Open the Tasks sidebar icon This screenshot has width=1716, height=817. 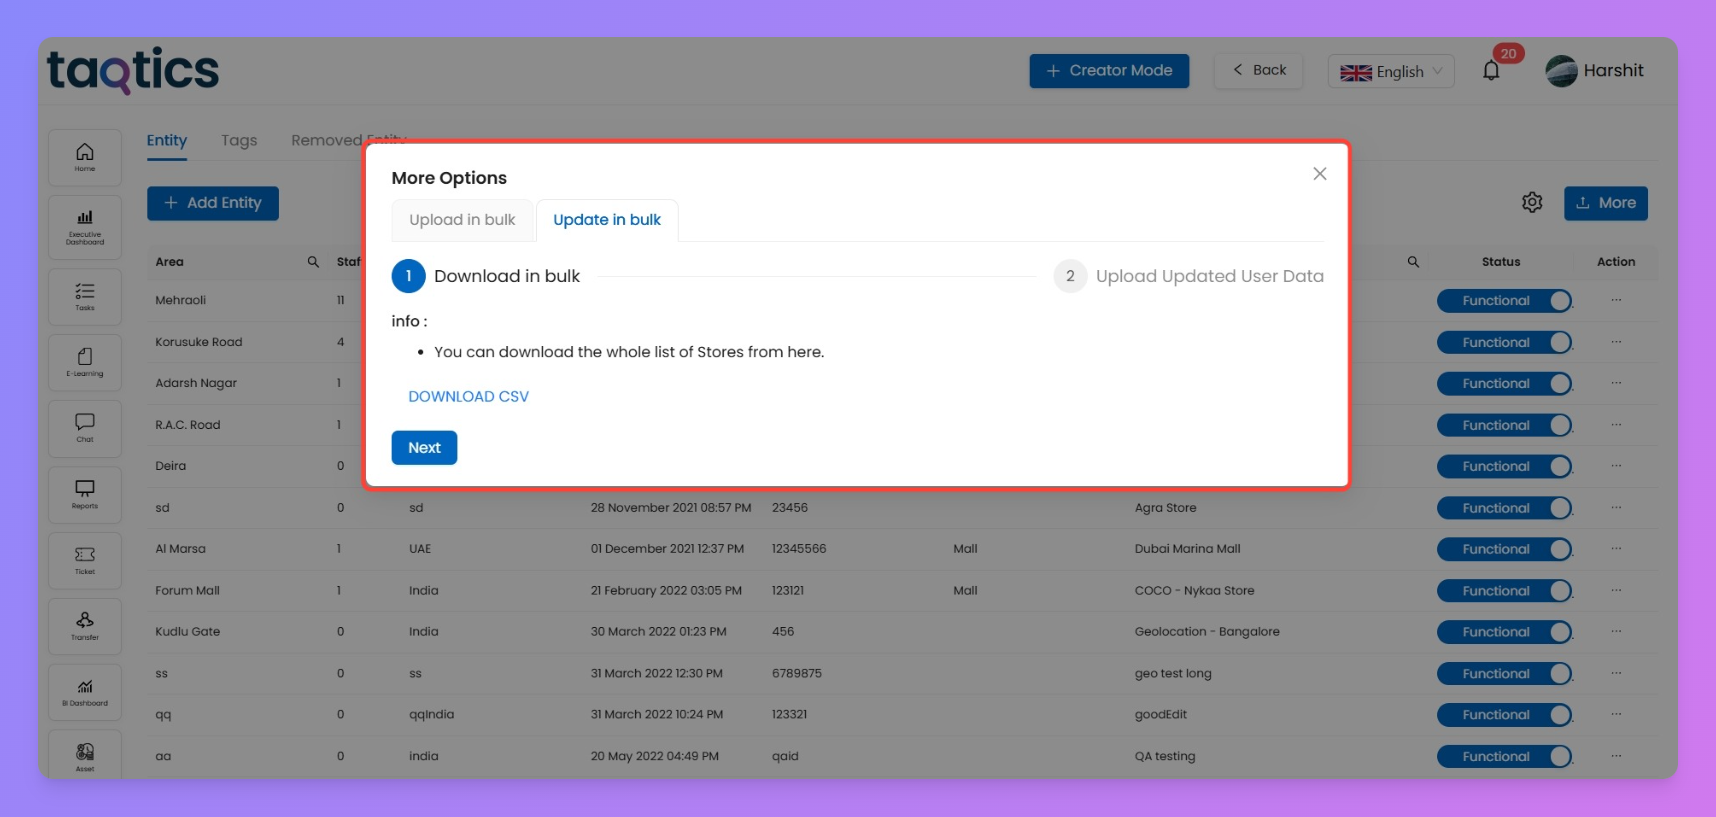click(x=85, y=296)
